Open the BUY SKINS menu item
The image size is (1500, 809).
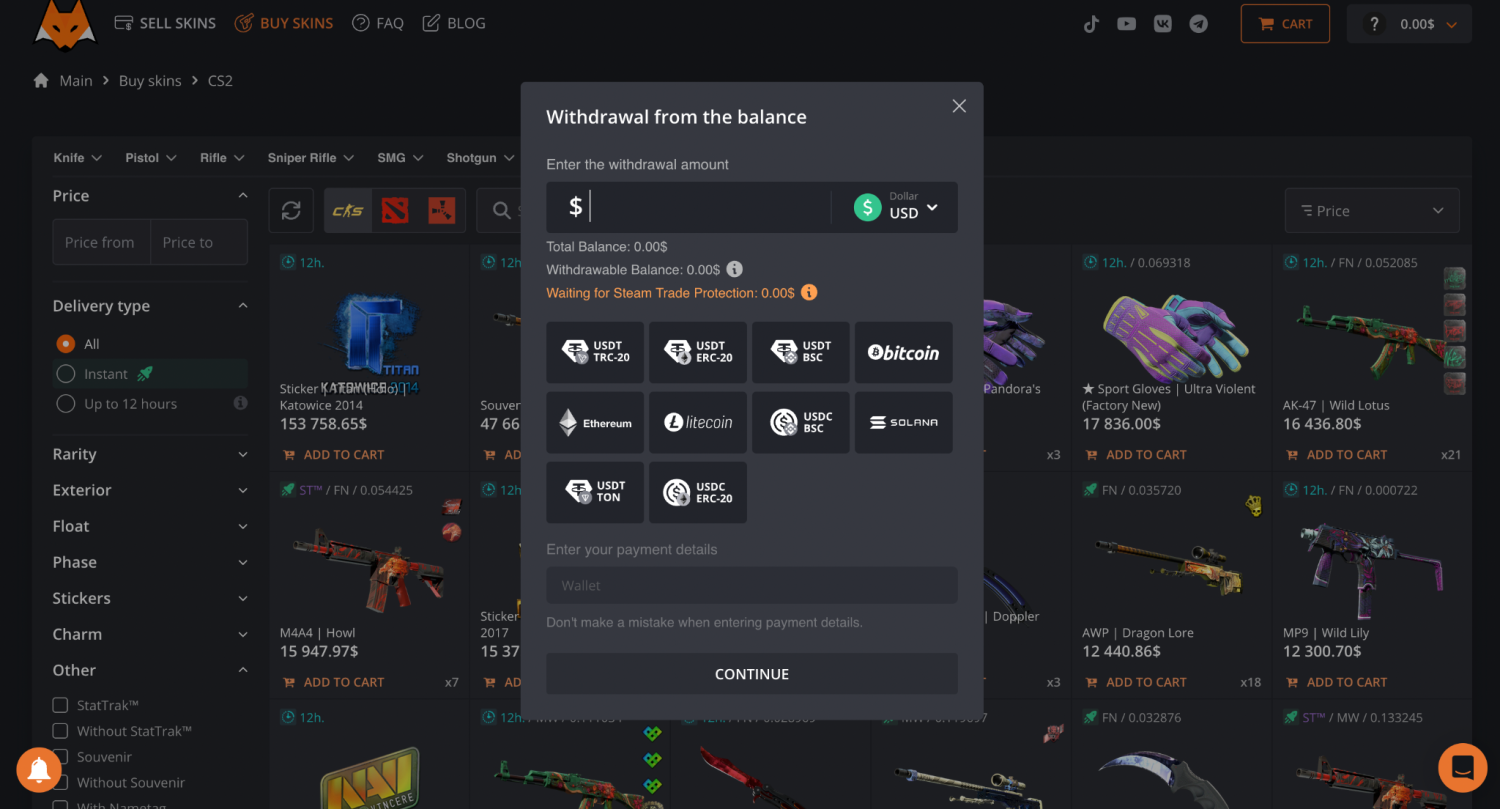[x=284, y=22]
